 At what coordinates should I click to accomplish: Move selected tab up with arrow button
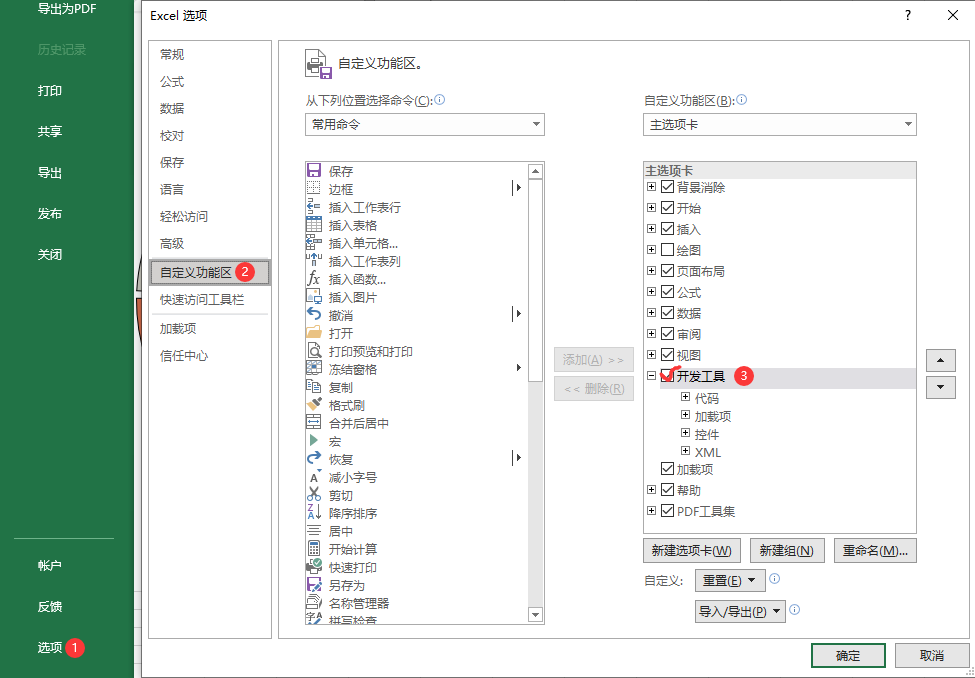point(941,360)
